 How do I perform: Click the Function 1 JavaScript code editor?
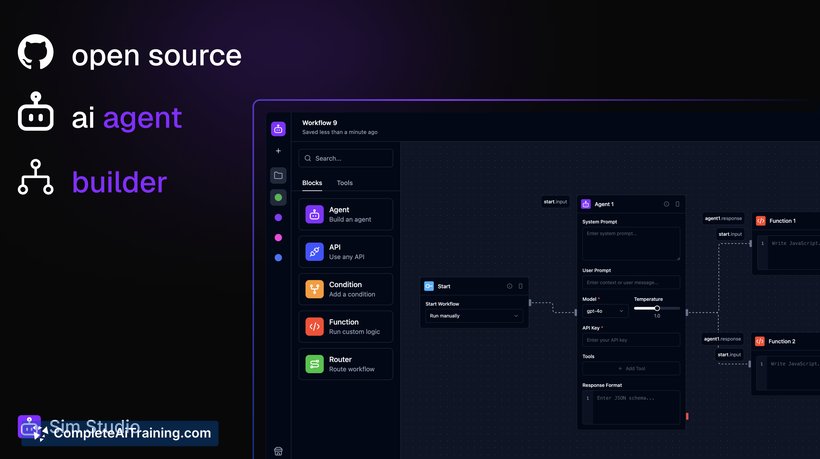(x=788, y=253)
